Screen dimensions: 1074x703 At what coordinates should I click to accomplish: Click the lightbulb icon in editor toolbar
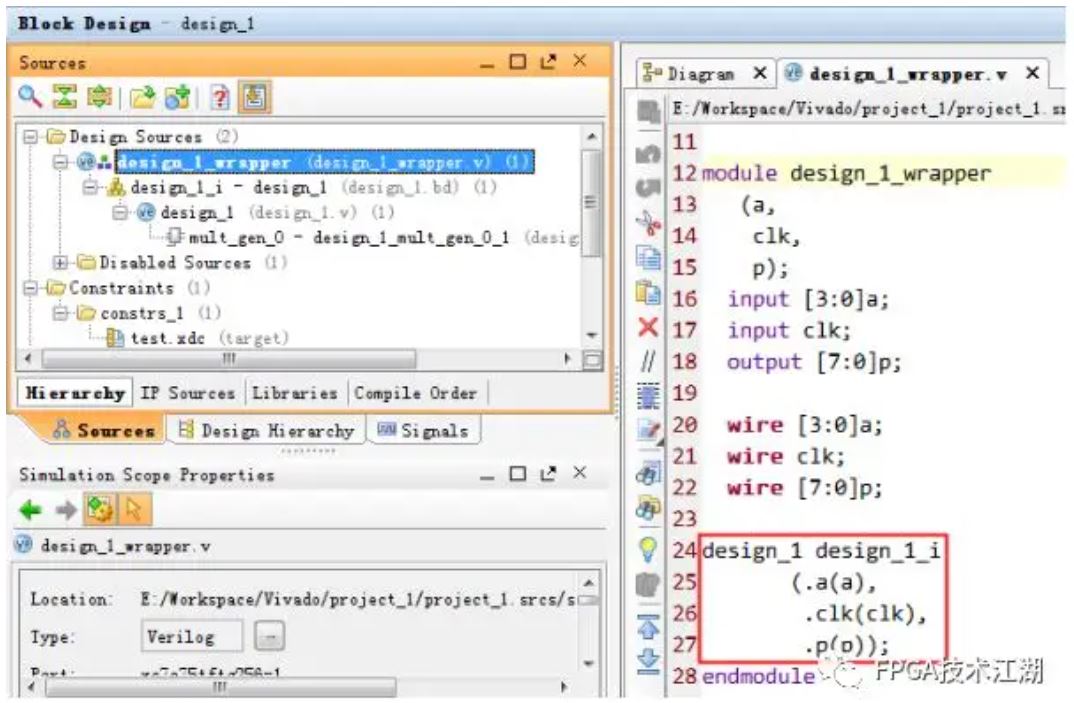(648, 550)
